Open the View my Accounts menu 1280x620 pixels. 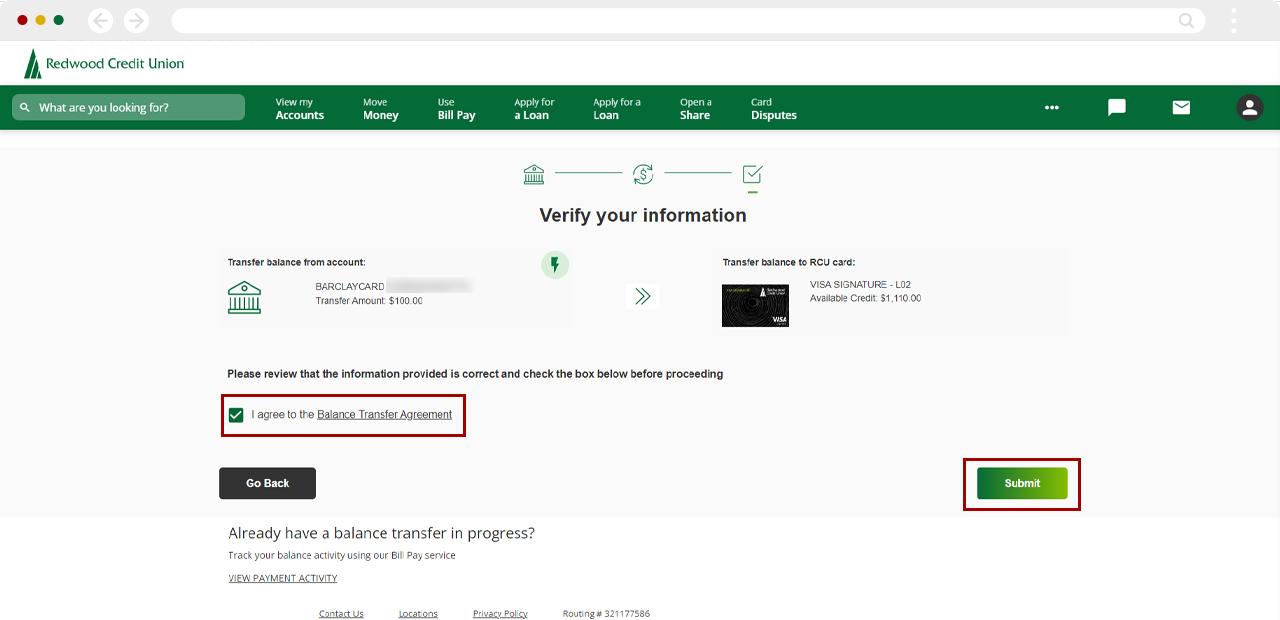[x=299, y=109]
